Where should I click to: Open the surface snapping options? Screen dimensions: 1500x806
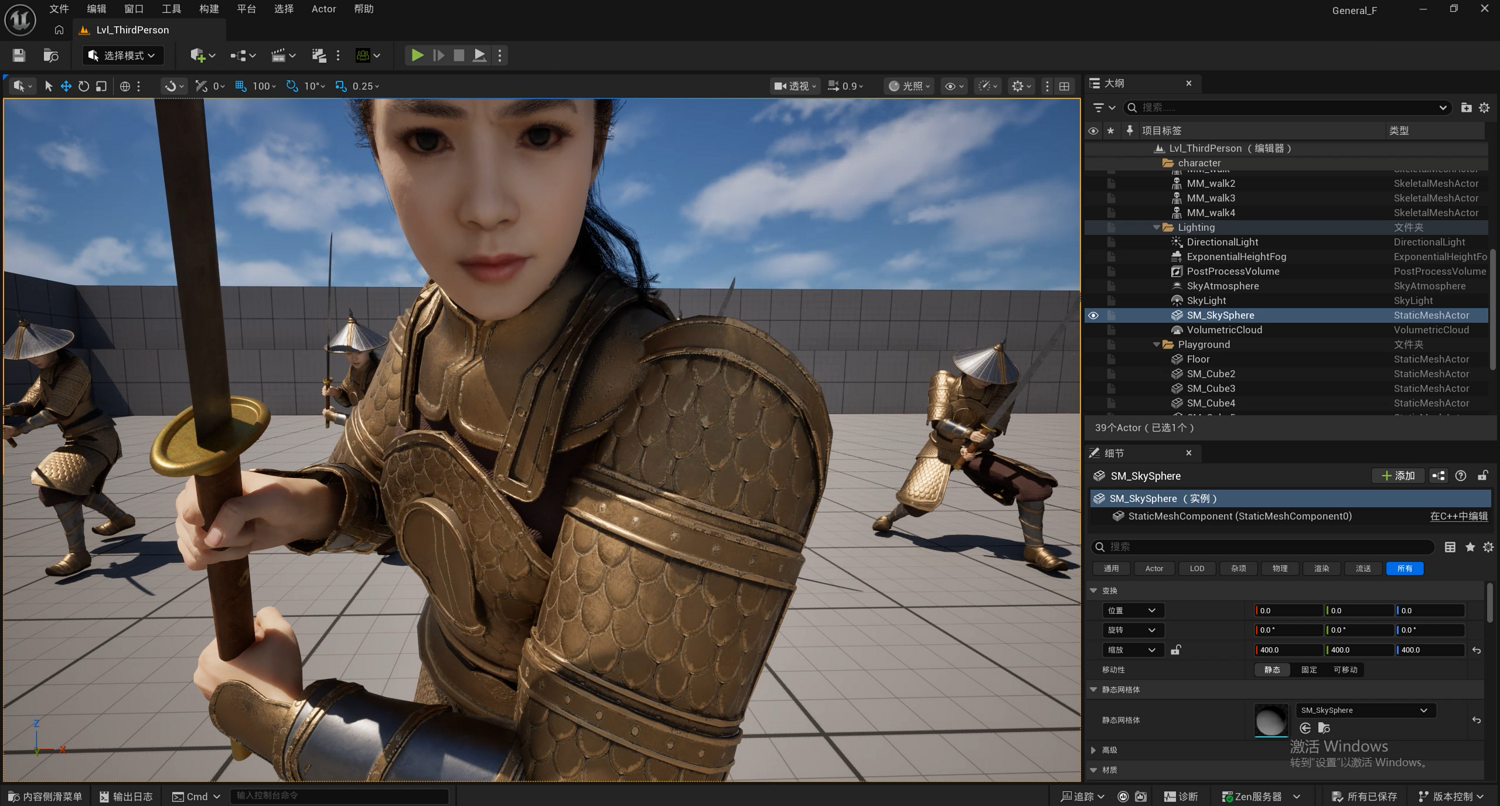point(172,86)
